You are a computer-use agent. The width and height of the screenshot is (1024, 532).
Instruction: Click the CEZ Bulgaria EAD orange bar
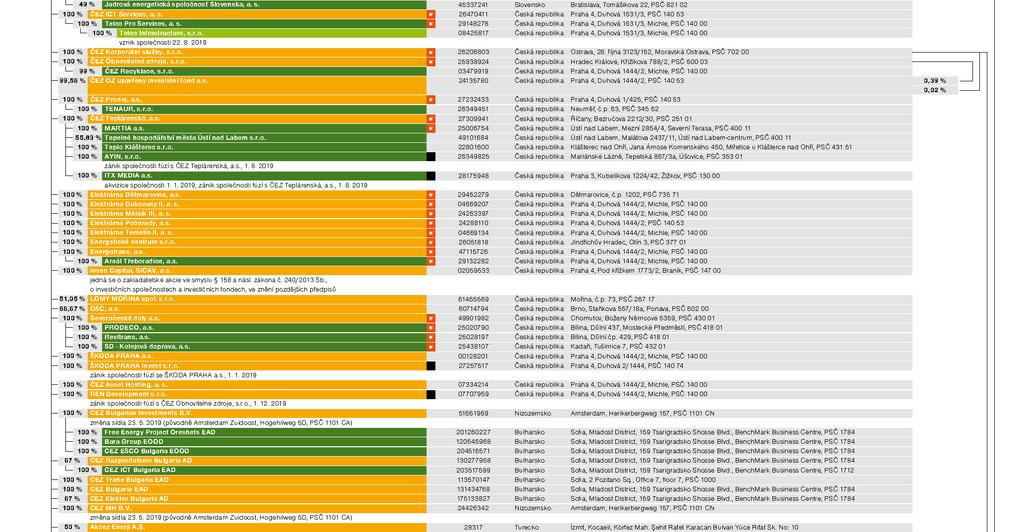[257, 489]
